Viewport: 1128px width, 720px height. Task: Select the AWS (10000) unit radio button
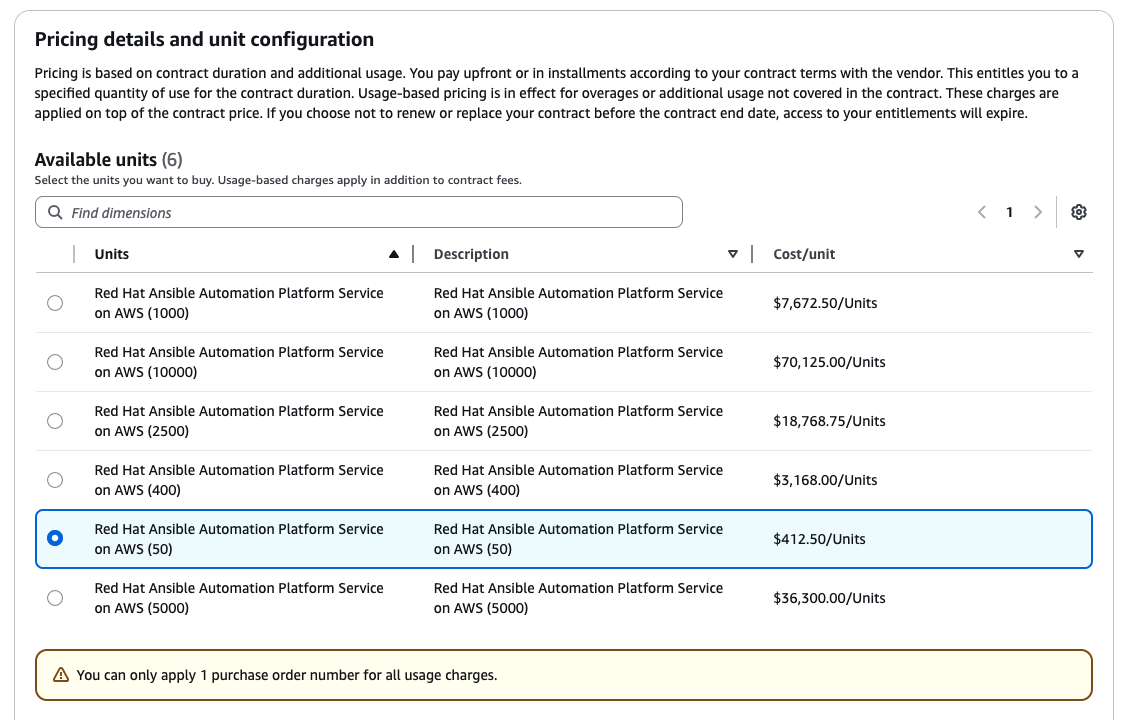55,362
